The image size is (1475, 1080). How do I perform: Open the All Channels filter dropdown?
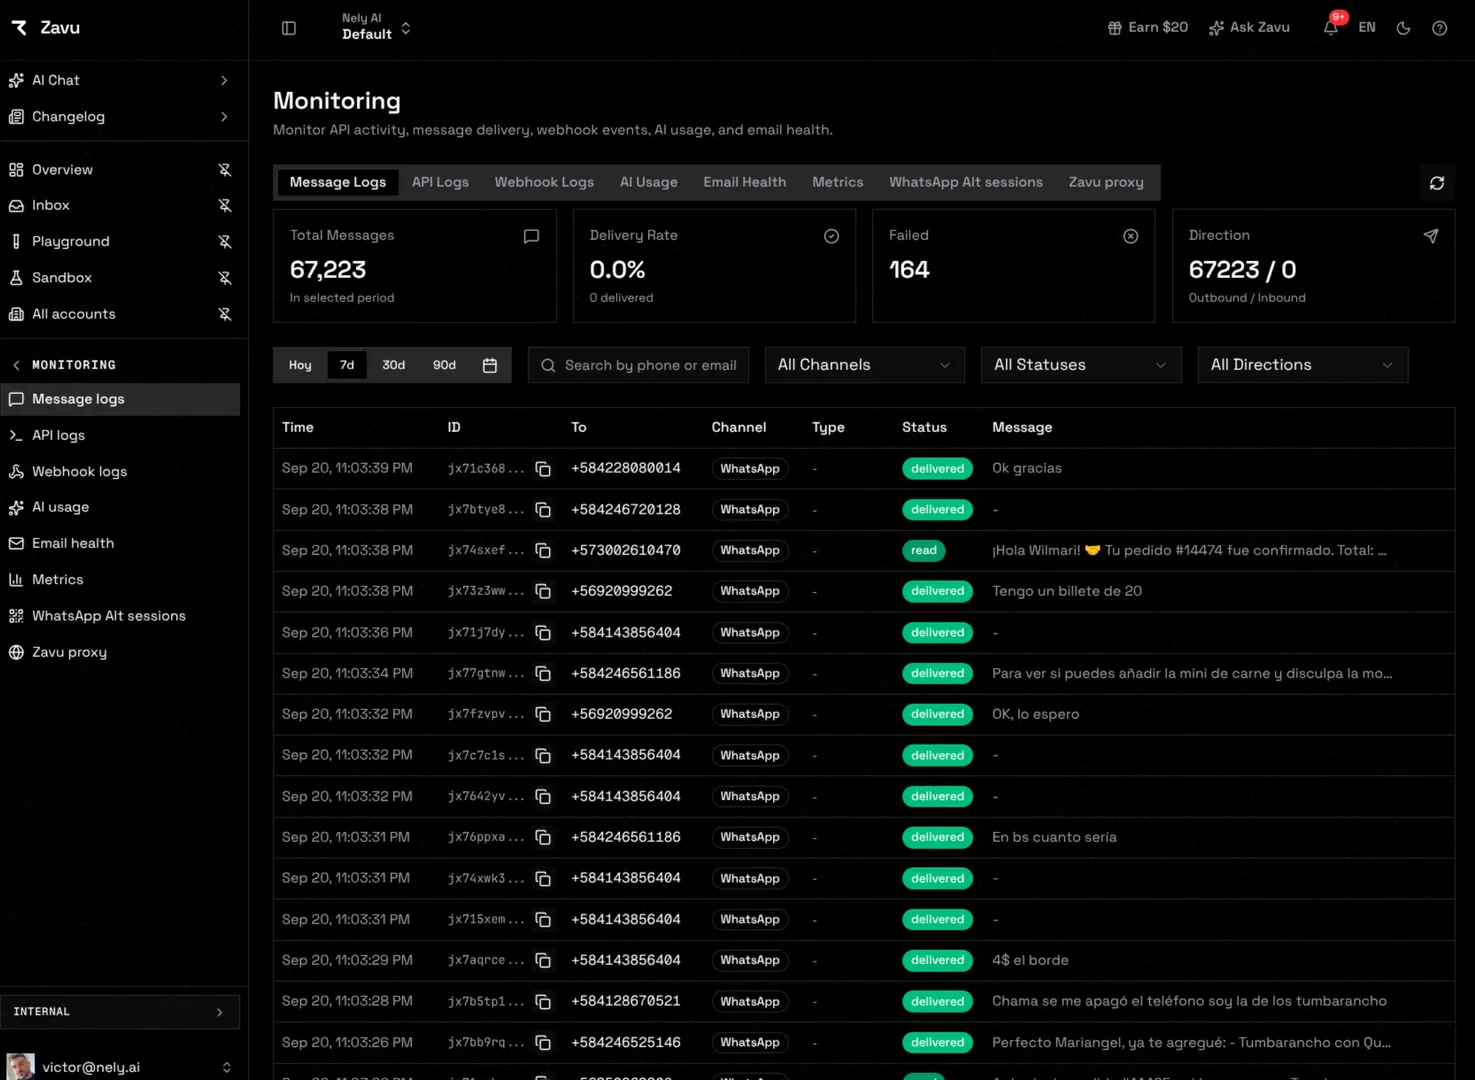865,365
